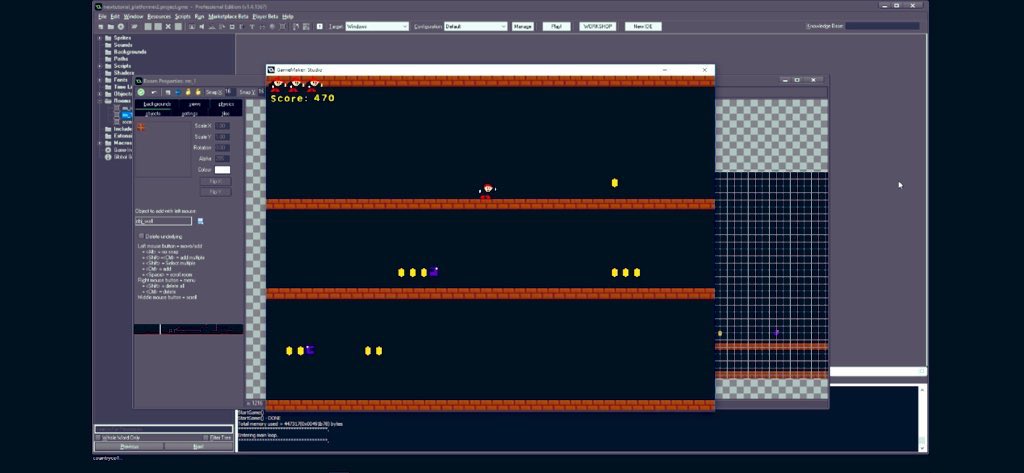This screenshot has width=1024, height=473.
Task: Open the Run menu
Action: coord(199,16)
